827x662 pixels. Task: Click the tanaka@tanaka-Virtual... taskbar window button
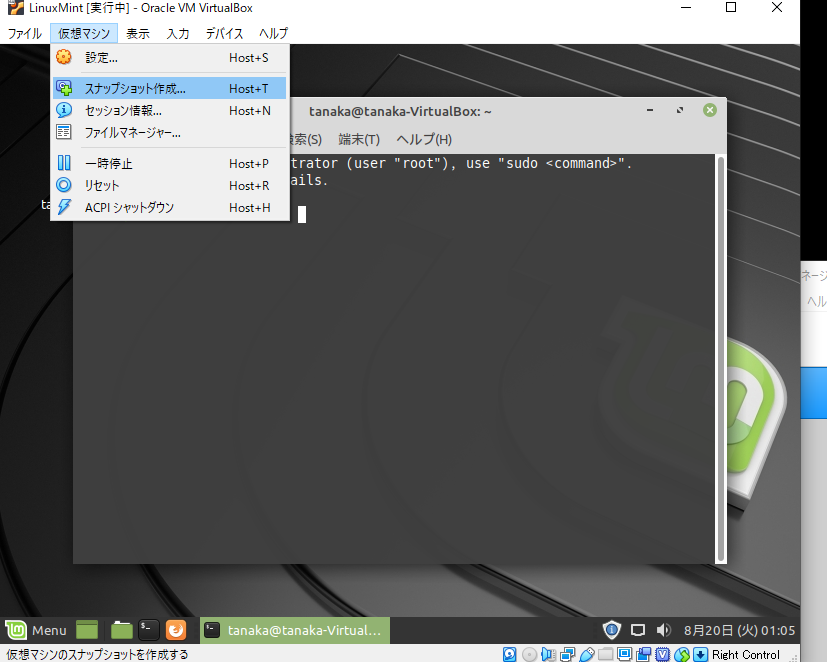tap(295, 630)
